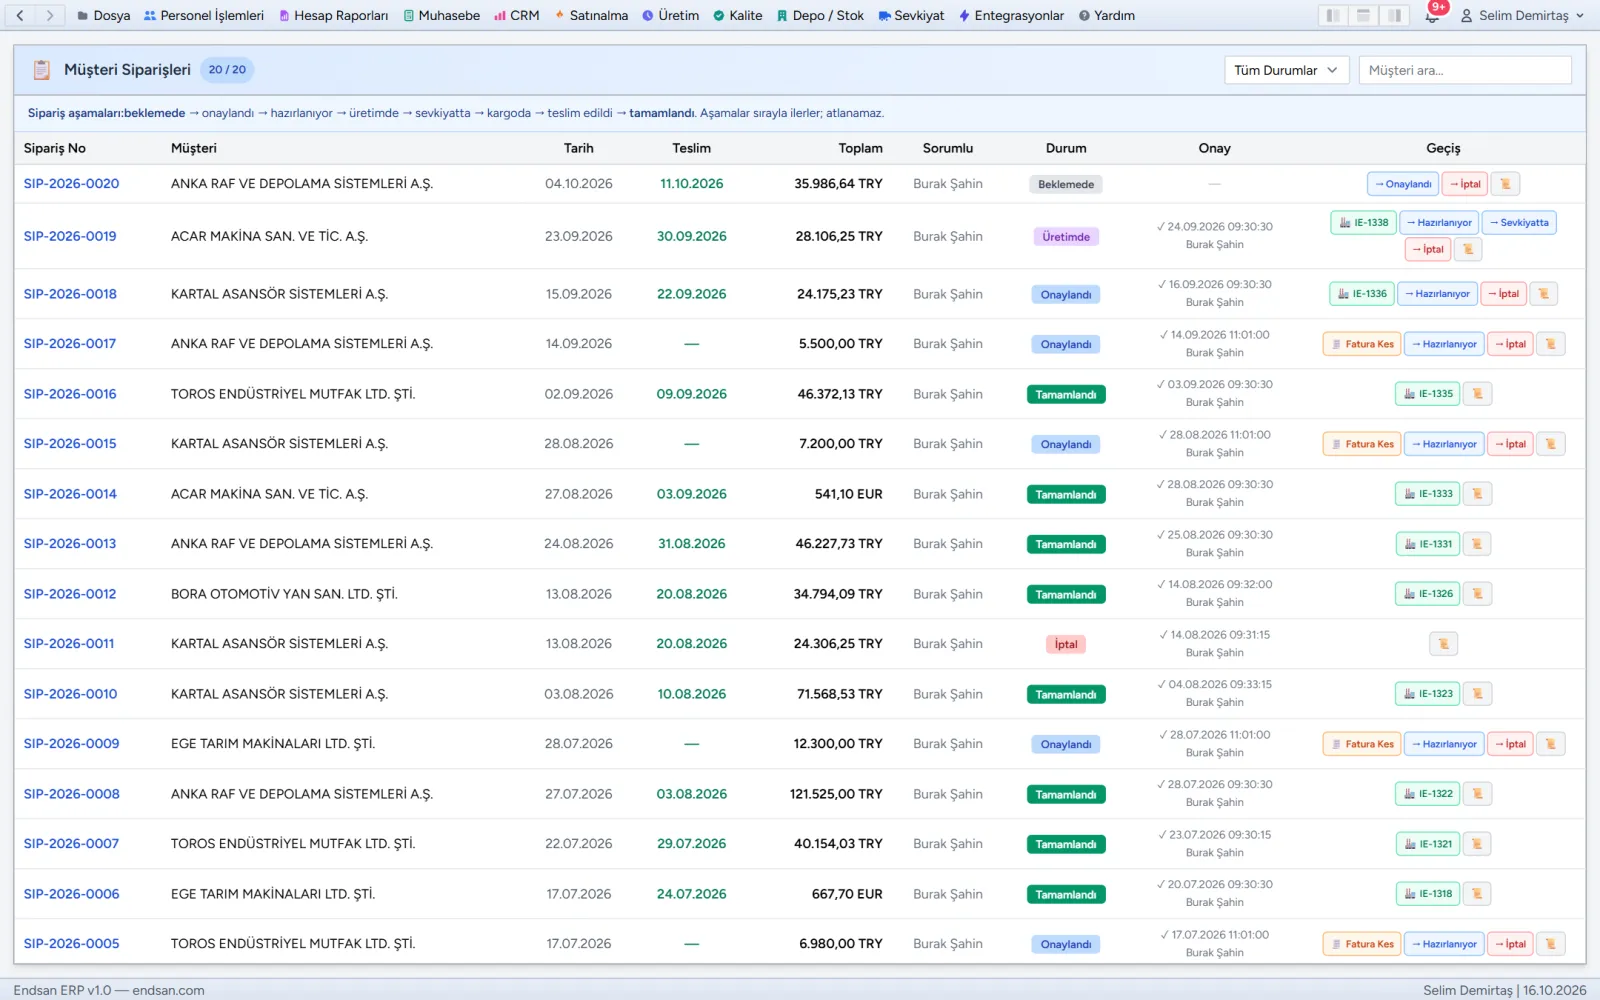Click İptal for SIP-2026-0015

pyautogui.click(x=1511, y=444)
